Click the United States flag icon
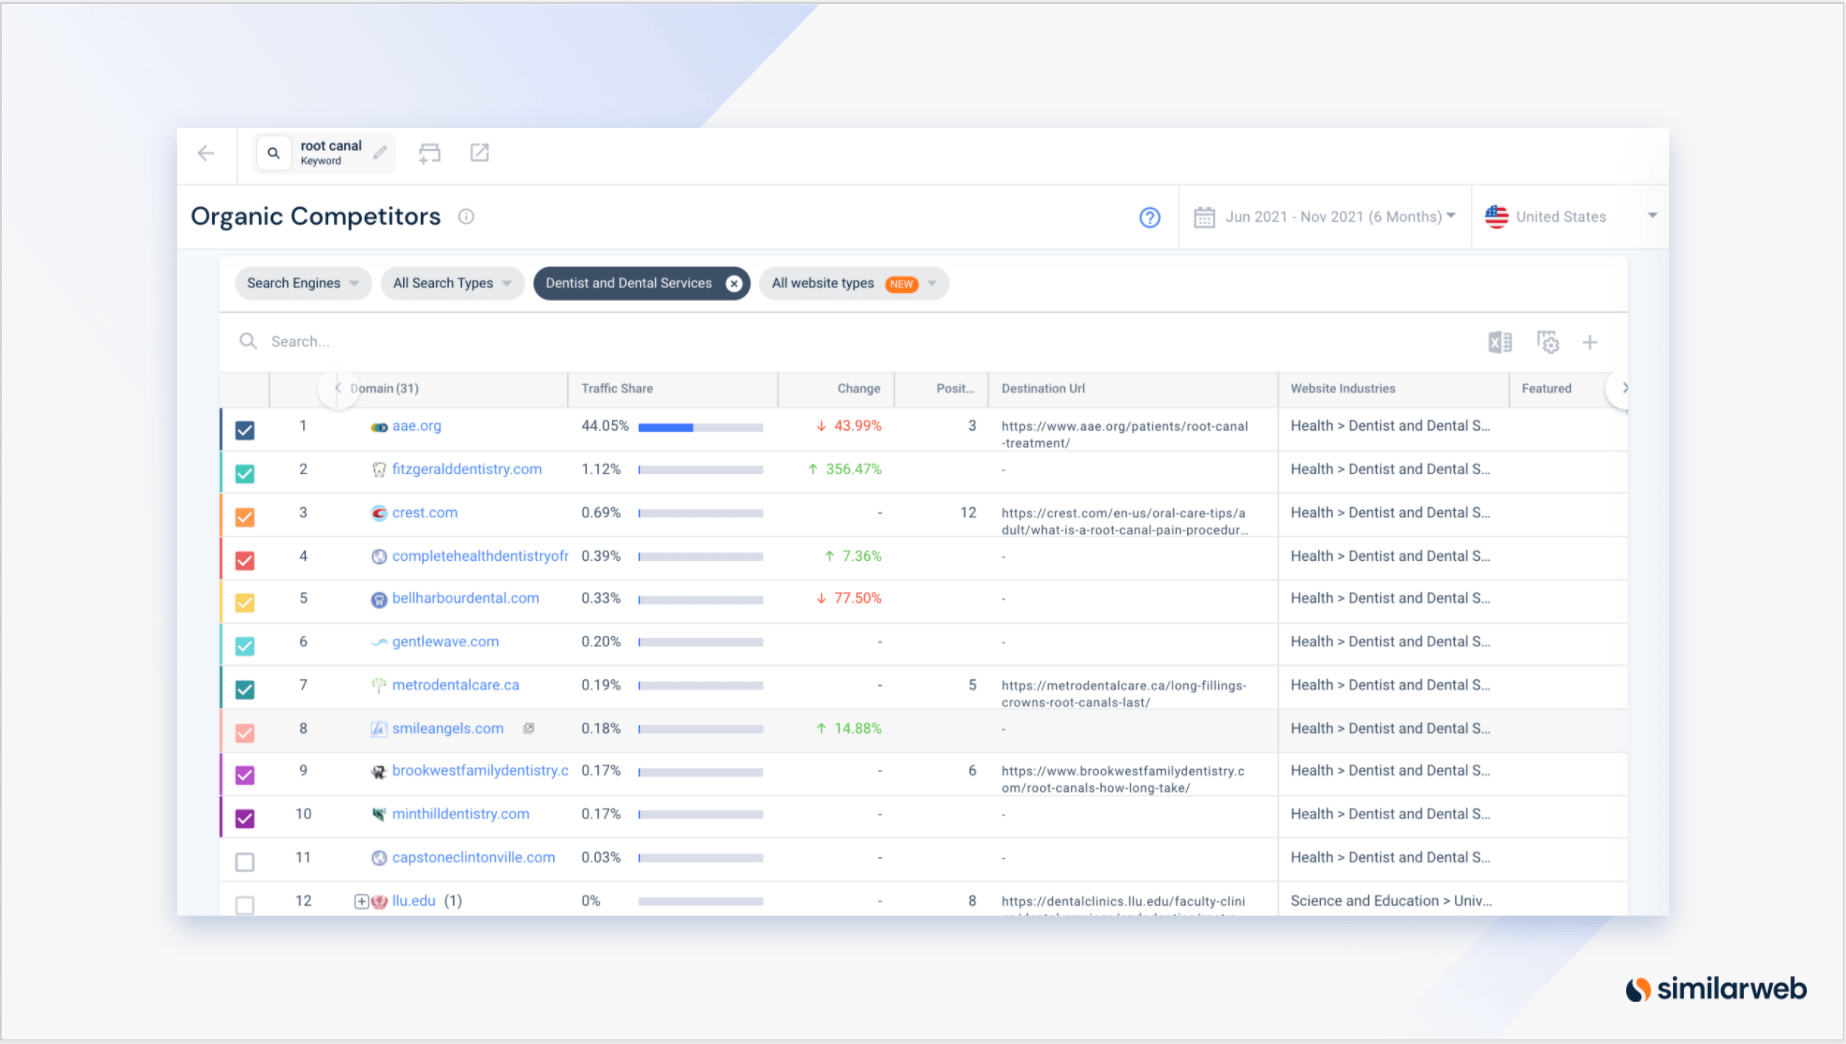This screenshot has width=1846, height=1044. point(1497,216)
